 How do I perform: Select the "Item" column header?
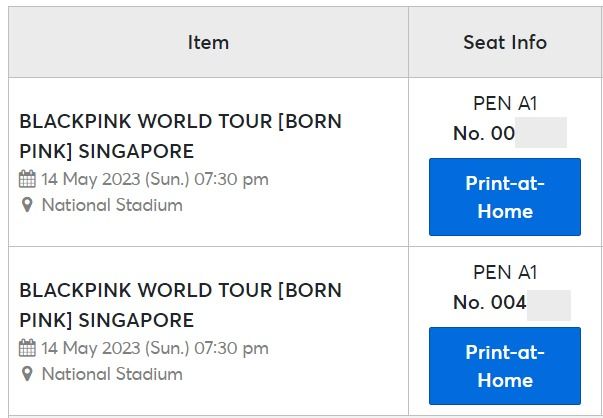(x=208, y=42)
